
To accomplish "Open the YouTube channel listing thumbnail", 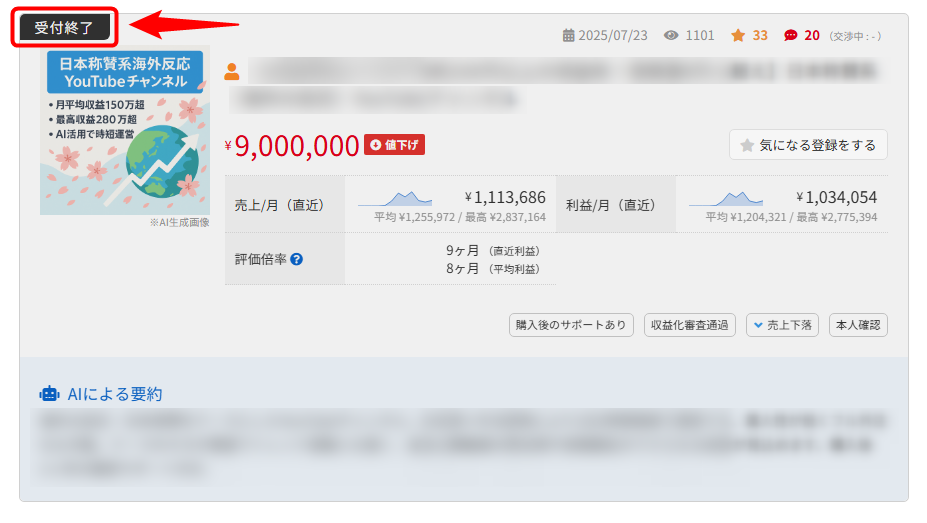I will (124, 132).
